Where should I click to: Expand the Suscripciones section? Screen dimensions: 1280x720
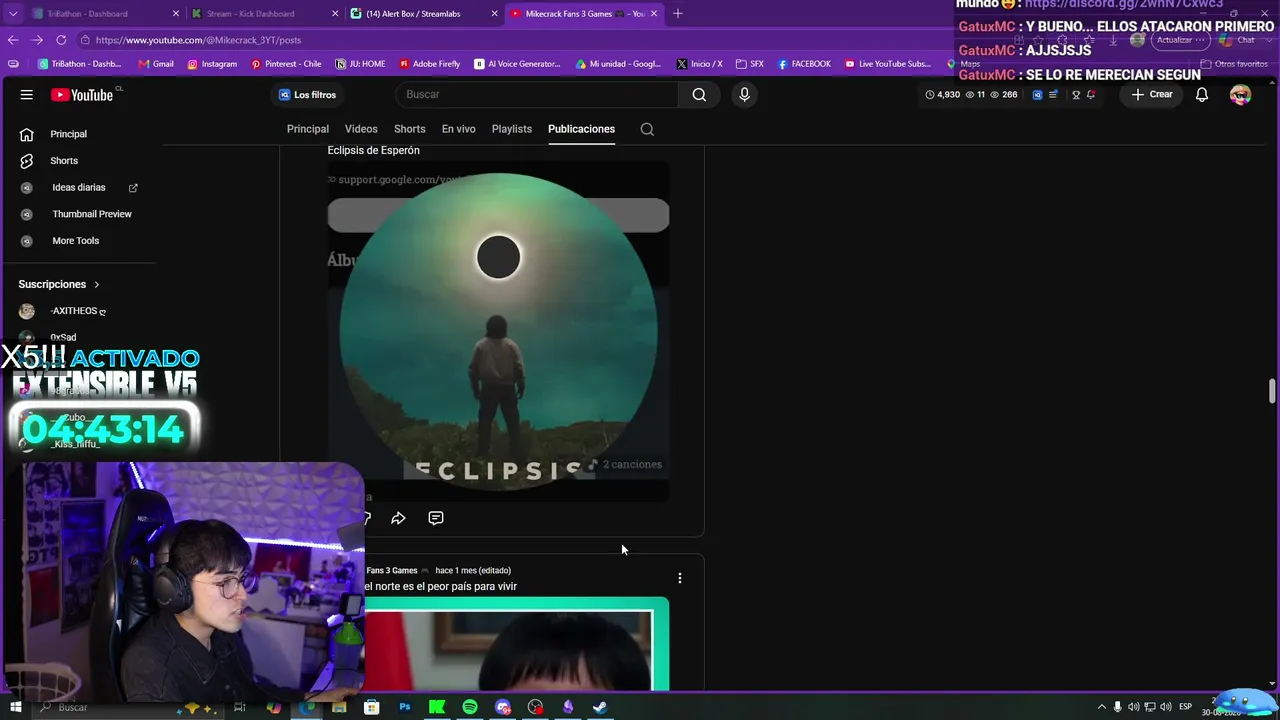pyautogui.click(x=59, y=284)
